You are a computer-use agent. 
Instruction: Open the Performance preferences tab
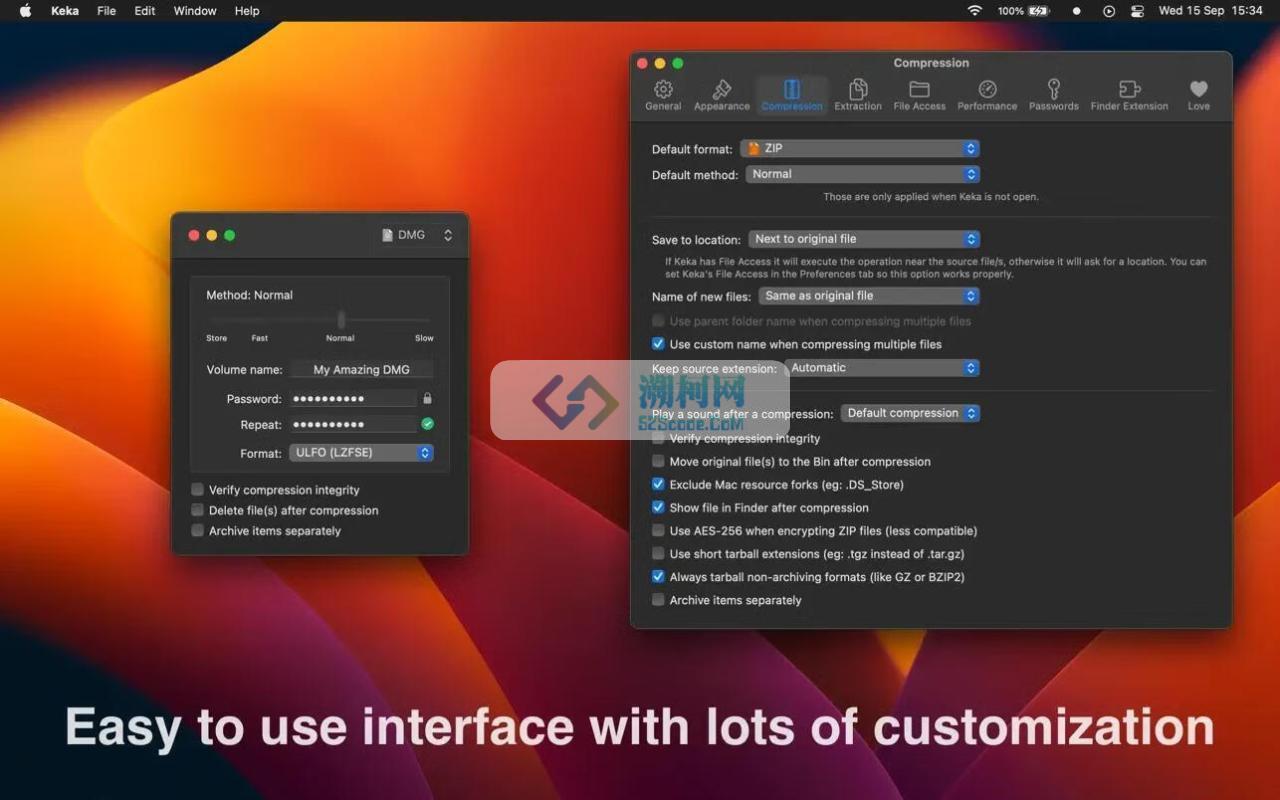point(987,95)
